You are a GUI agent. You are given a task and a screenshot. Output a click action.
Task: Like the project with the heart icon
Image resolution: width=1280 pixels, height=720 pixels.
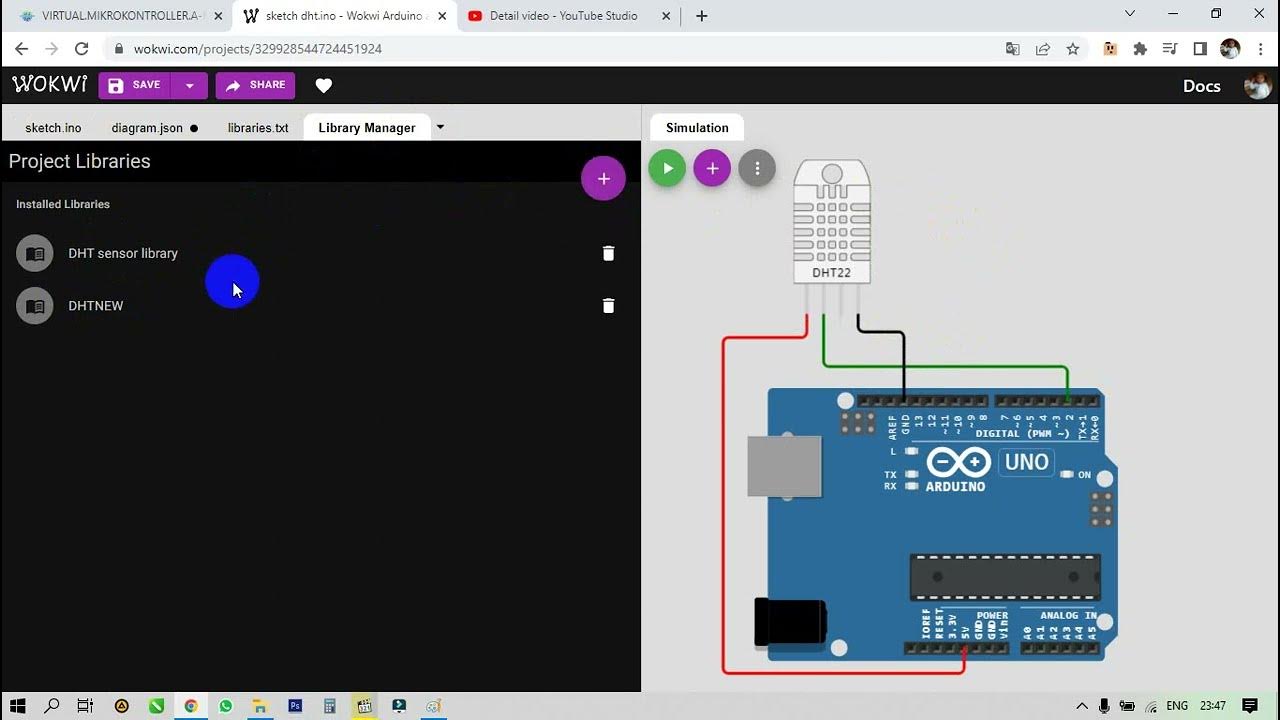tap(323, 86)
